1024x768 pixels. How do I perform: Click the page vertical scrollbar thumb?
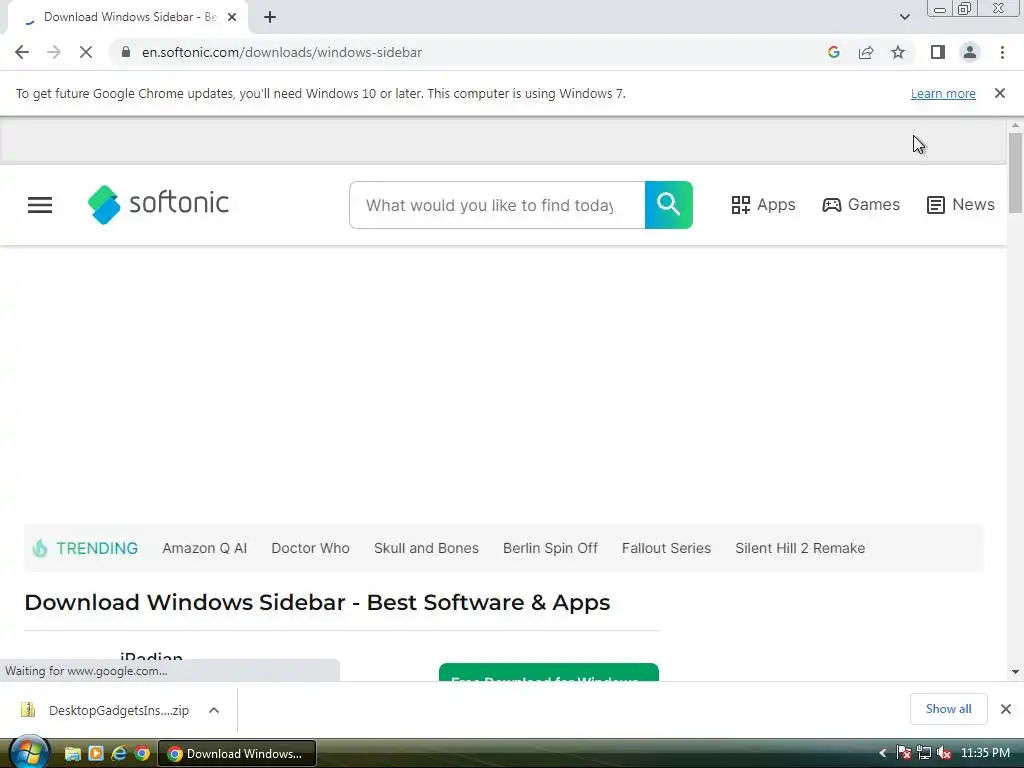[1015, 172]
